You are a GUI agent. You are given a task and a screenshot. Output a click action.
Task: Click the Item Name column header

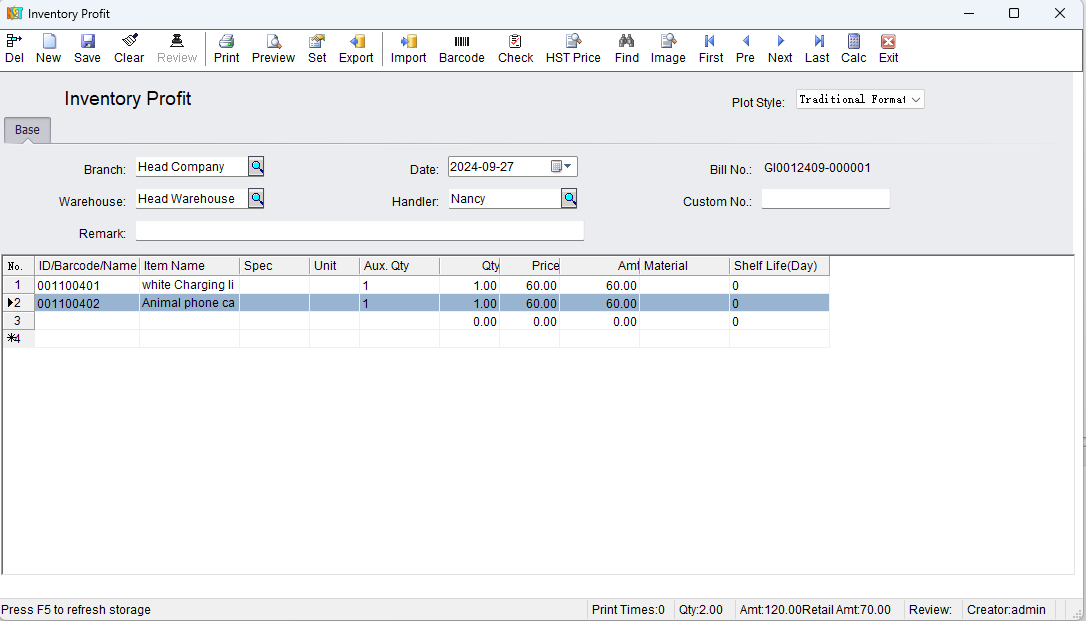click(x=188, y=266)
